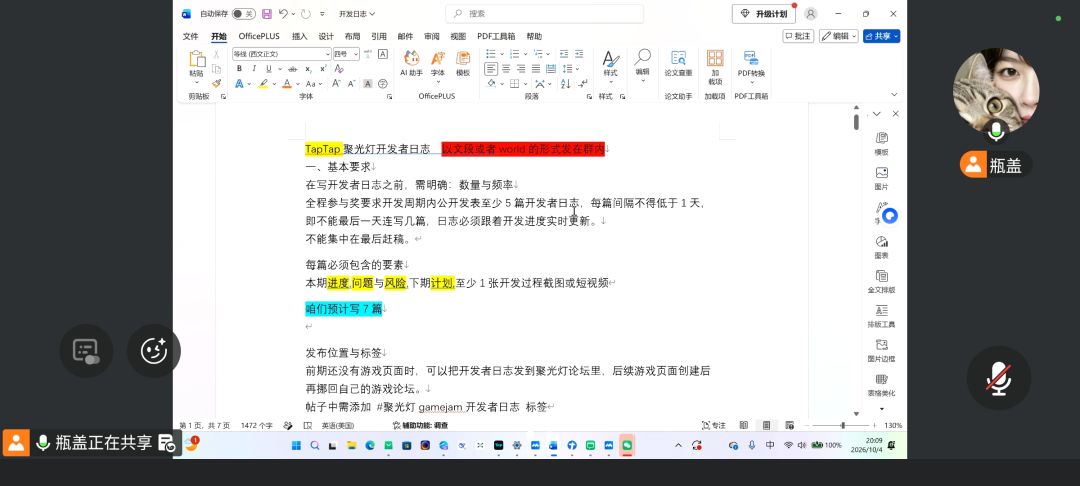1080x486 pixels.
Task: Click the 升级计划 upgrade plan button
Action: click(764, 14)
